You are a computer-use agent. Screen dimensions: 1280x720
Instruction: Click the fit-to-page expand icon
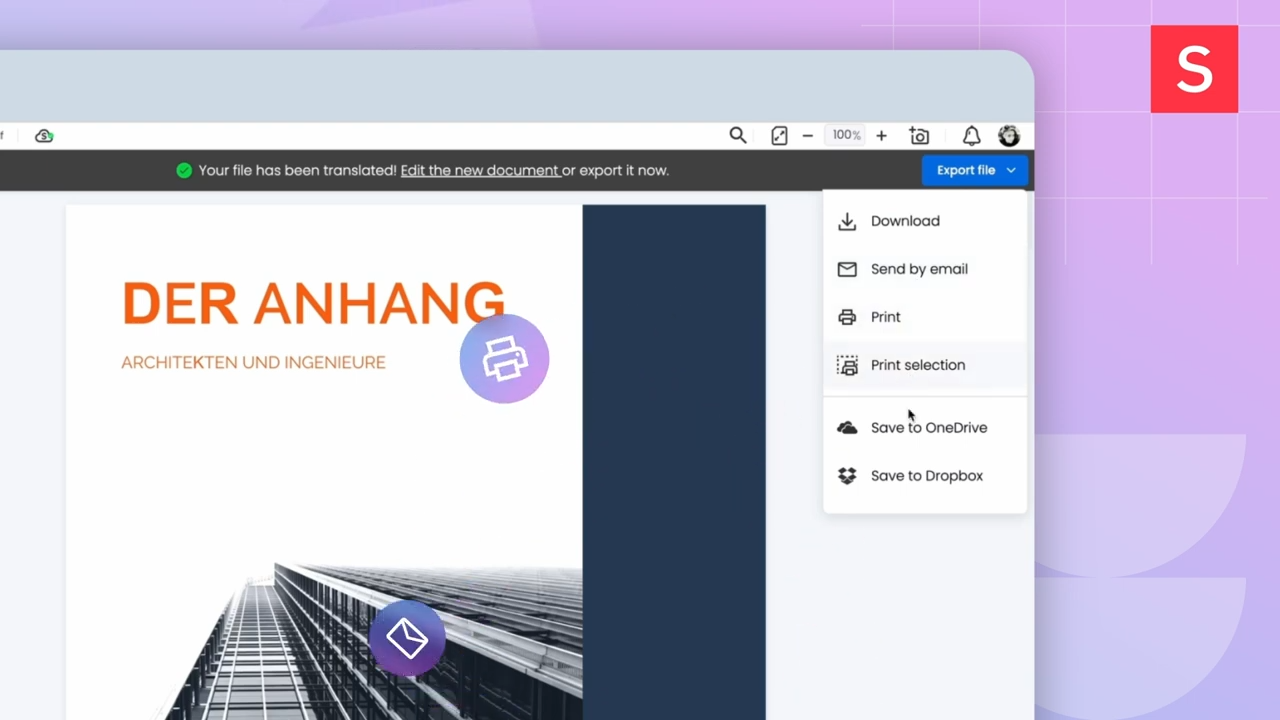click(779, 136)
